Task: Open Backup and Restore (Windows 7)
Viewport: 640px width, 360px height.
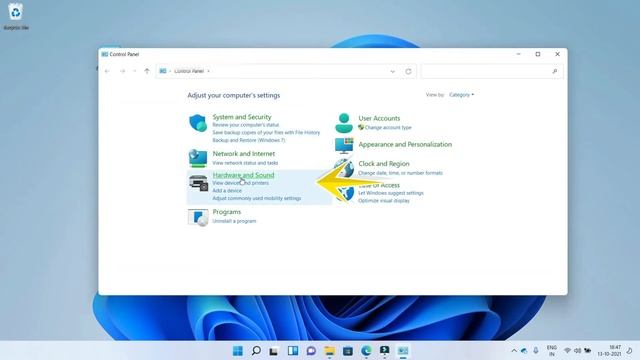Action: point(249,140)
